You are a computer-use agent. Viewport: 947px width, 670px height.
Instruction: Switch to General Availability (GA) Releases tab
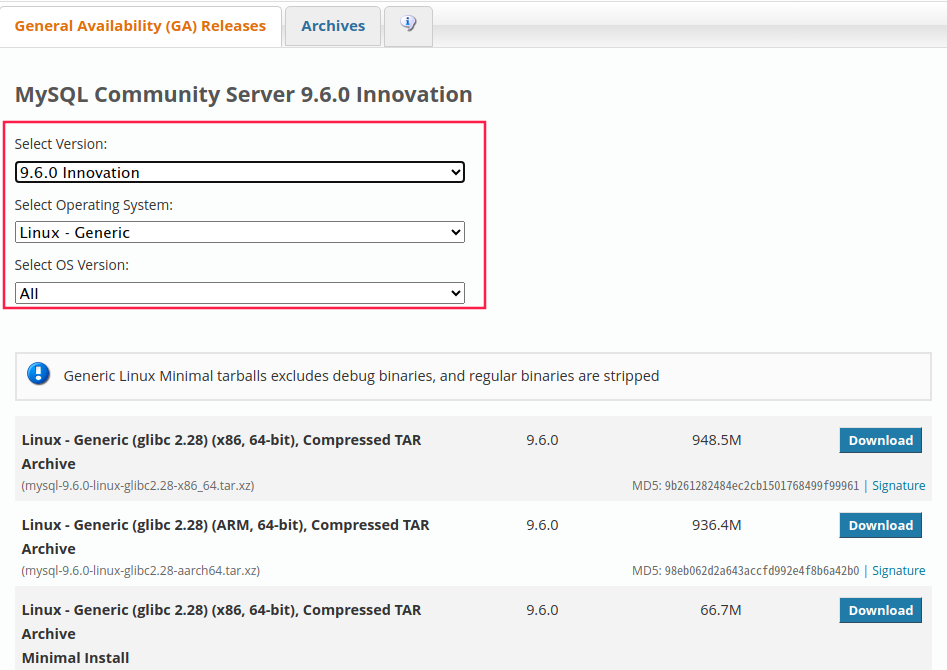[140, 26]
